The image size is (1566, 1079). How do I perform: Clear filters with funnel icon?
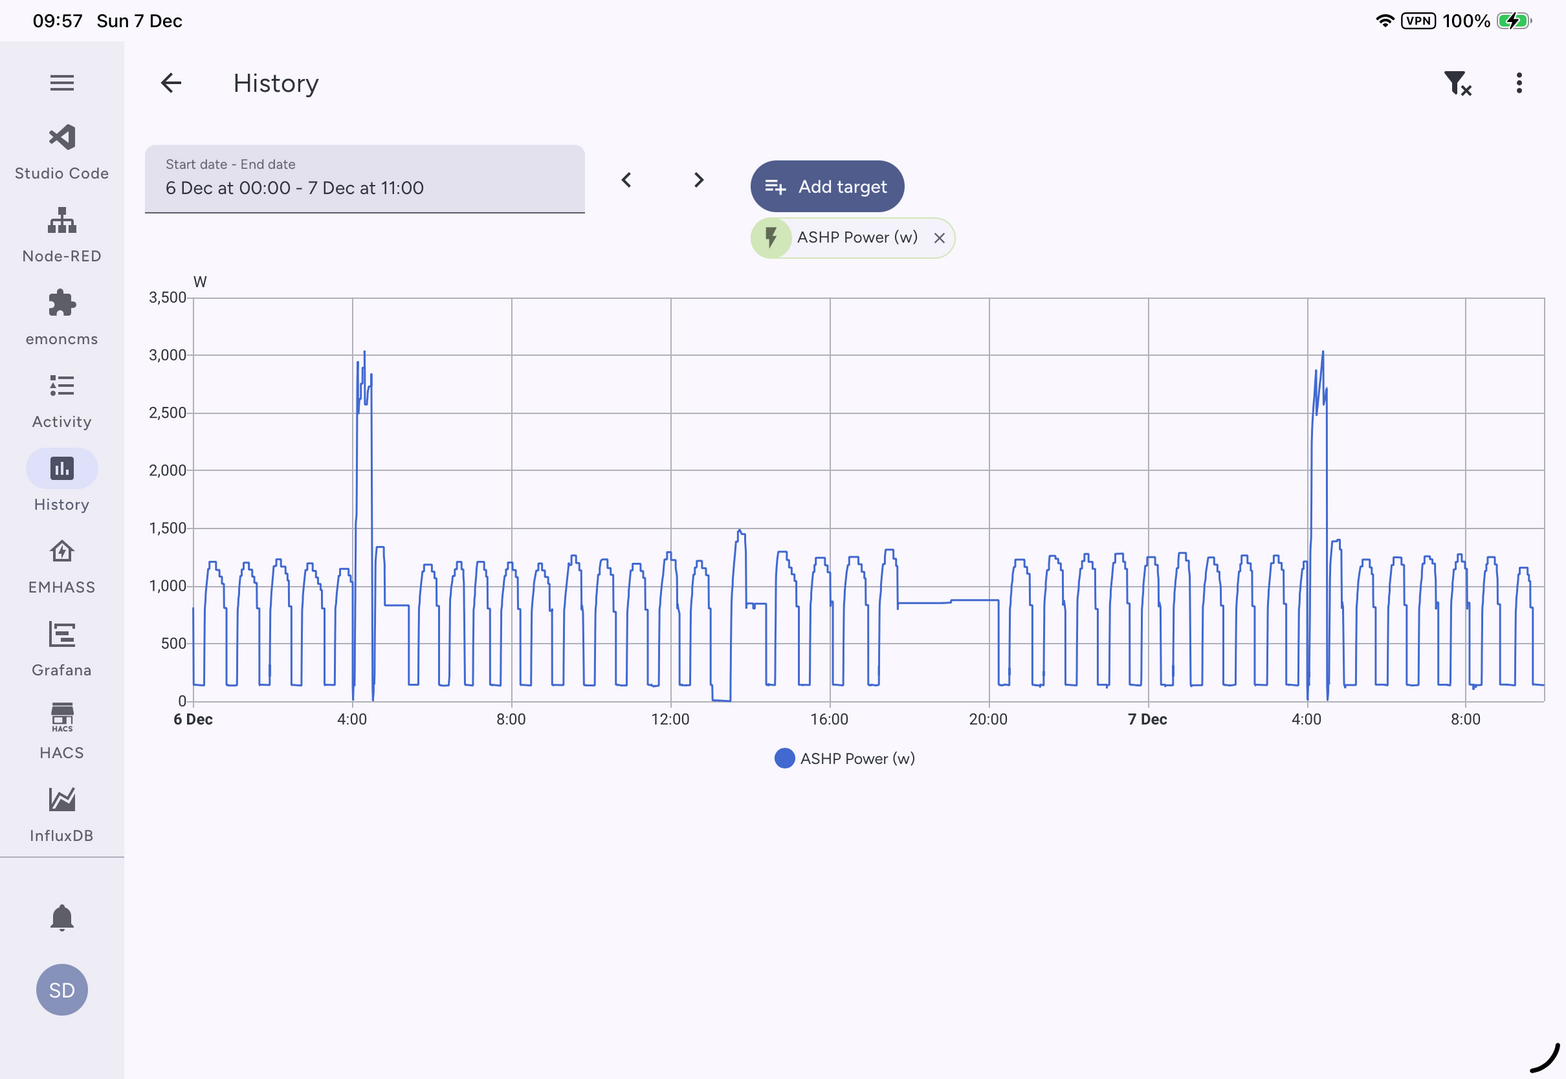[x=1457, y=84]
